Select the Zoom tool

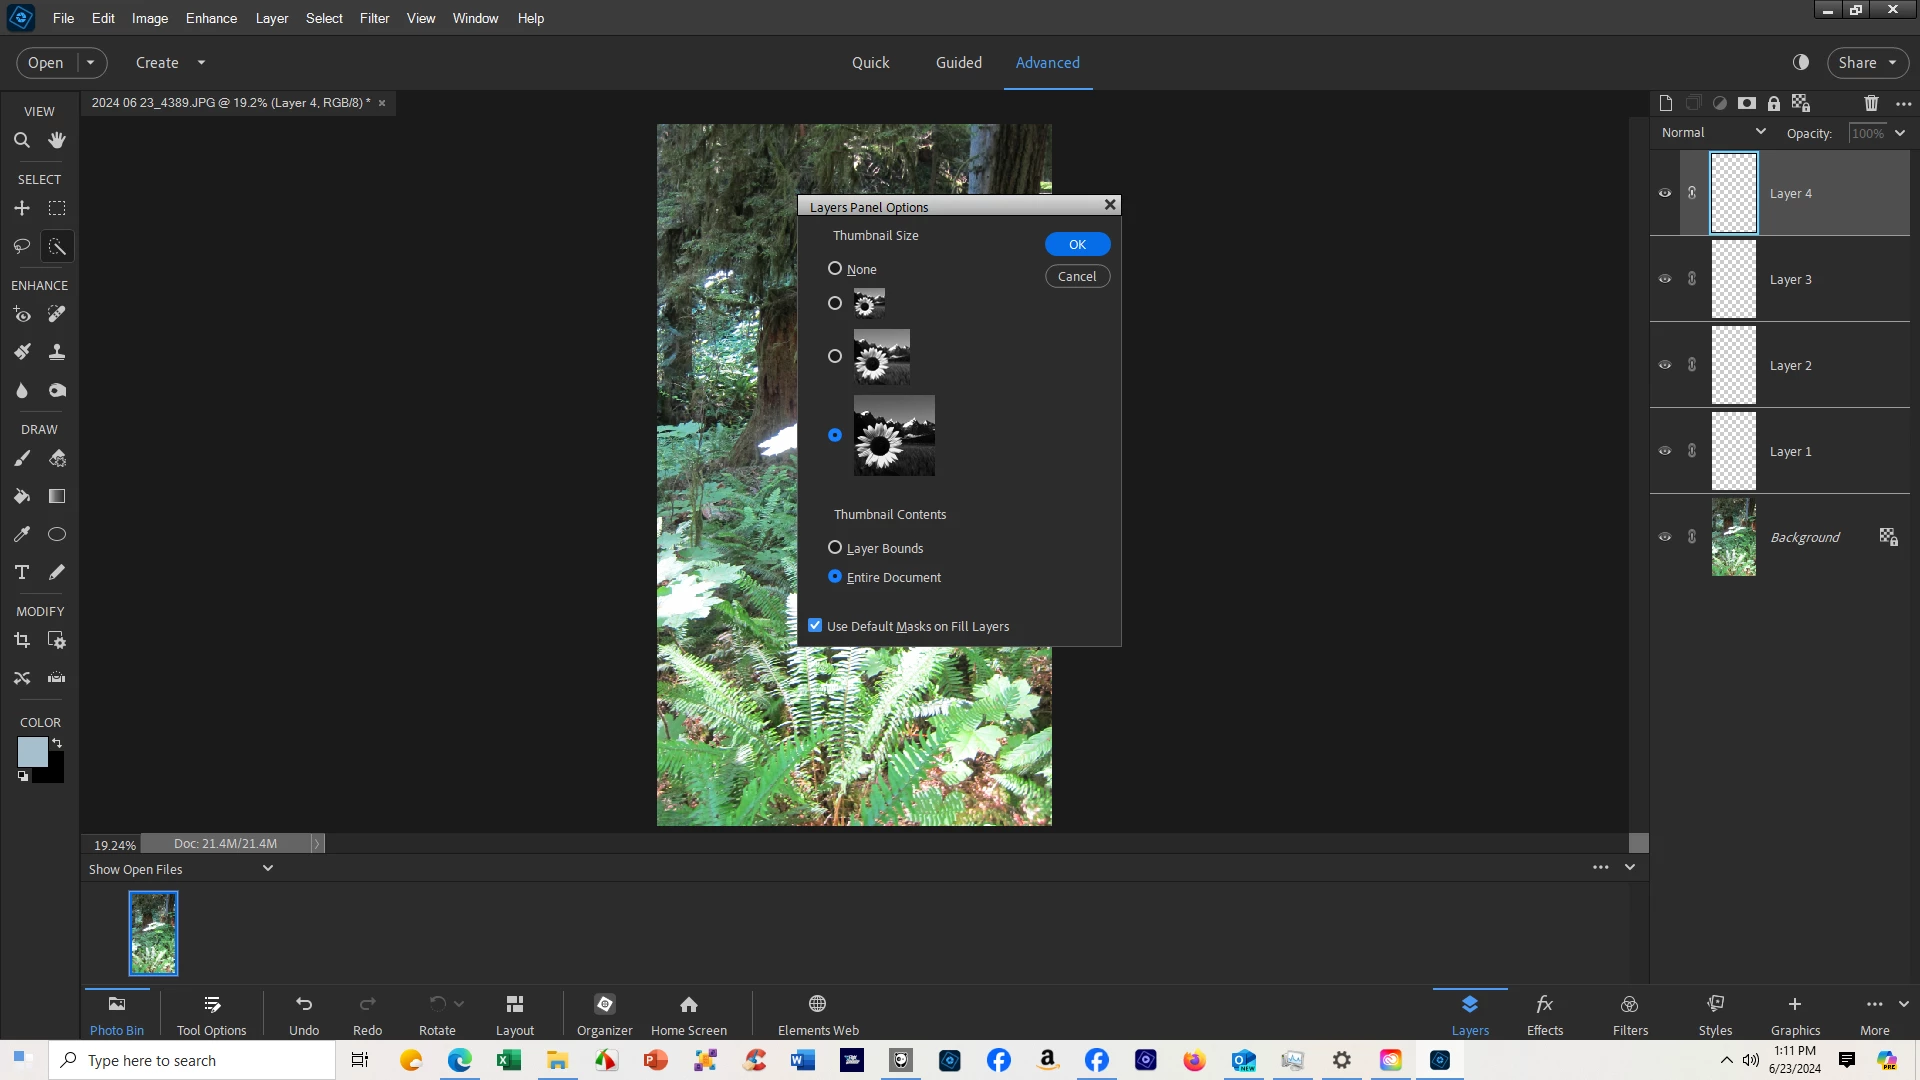21,140
